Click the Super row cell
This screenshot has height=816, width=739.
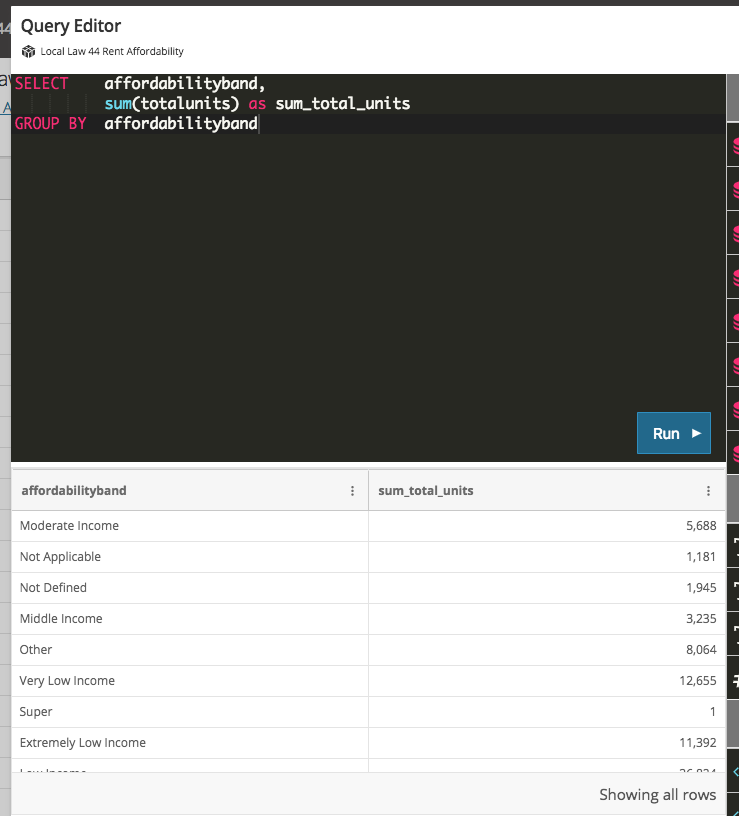pos(190,711)
